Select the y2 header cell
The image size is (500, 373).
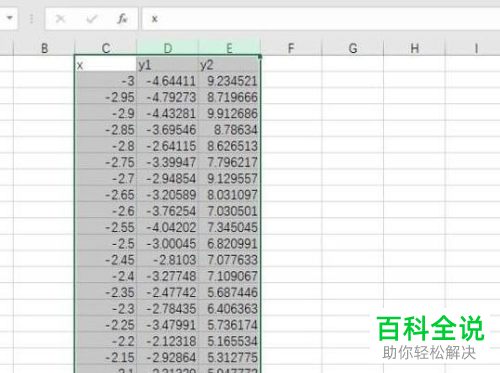coord(229,64)
